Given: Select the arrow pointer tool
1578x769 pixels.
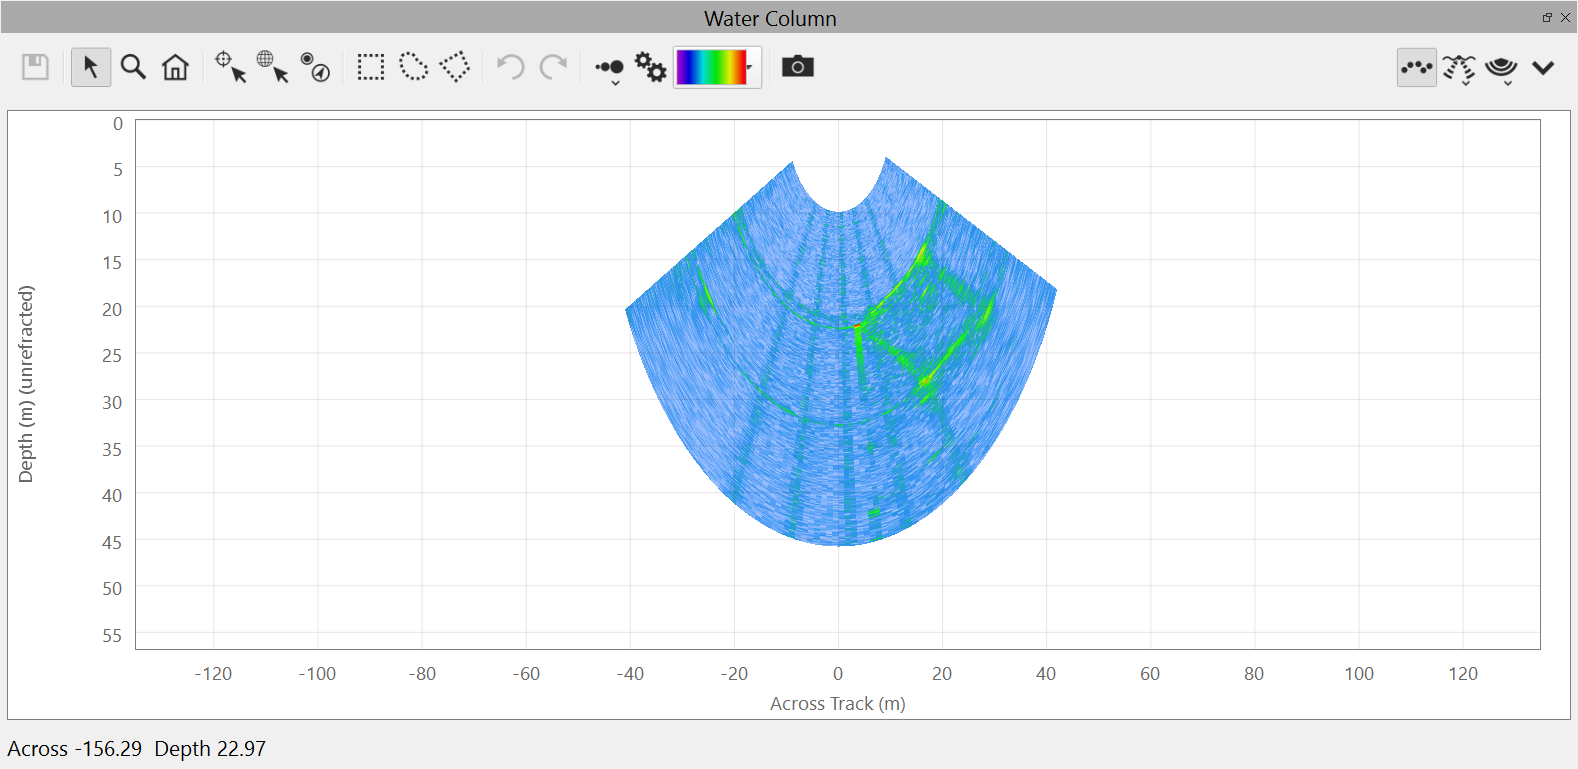Looking at the screenshot, I should (91, 67).
